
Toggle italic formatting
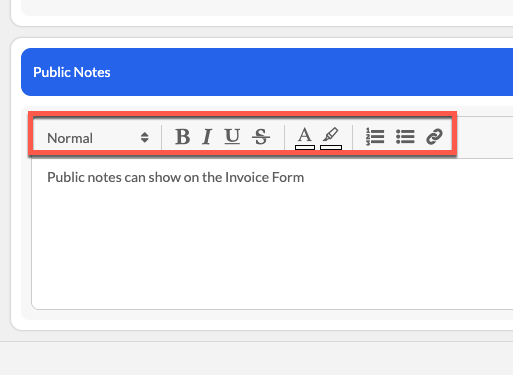coord(207,137)
